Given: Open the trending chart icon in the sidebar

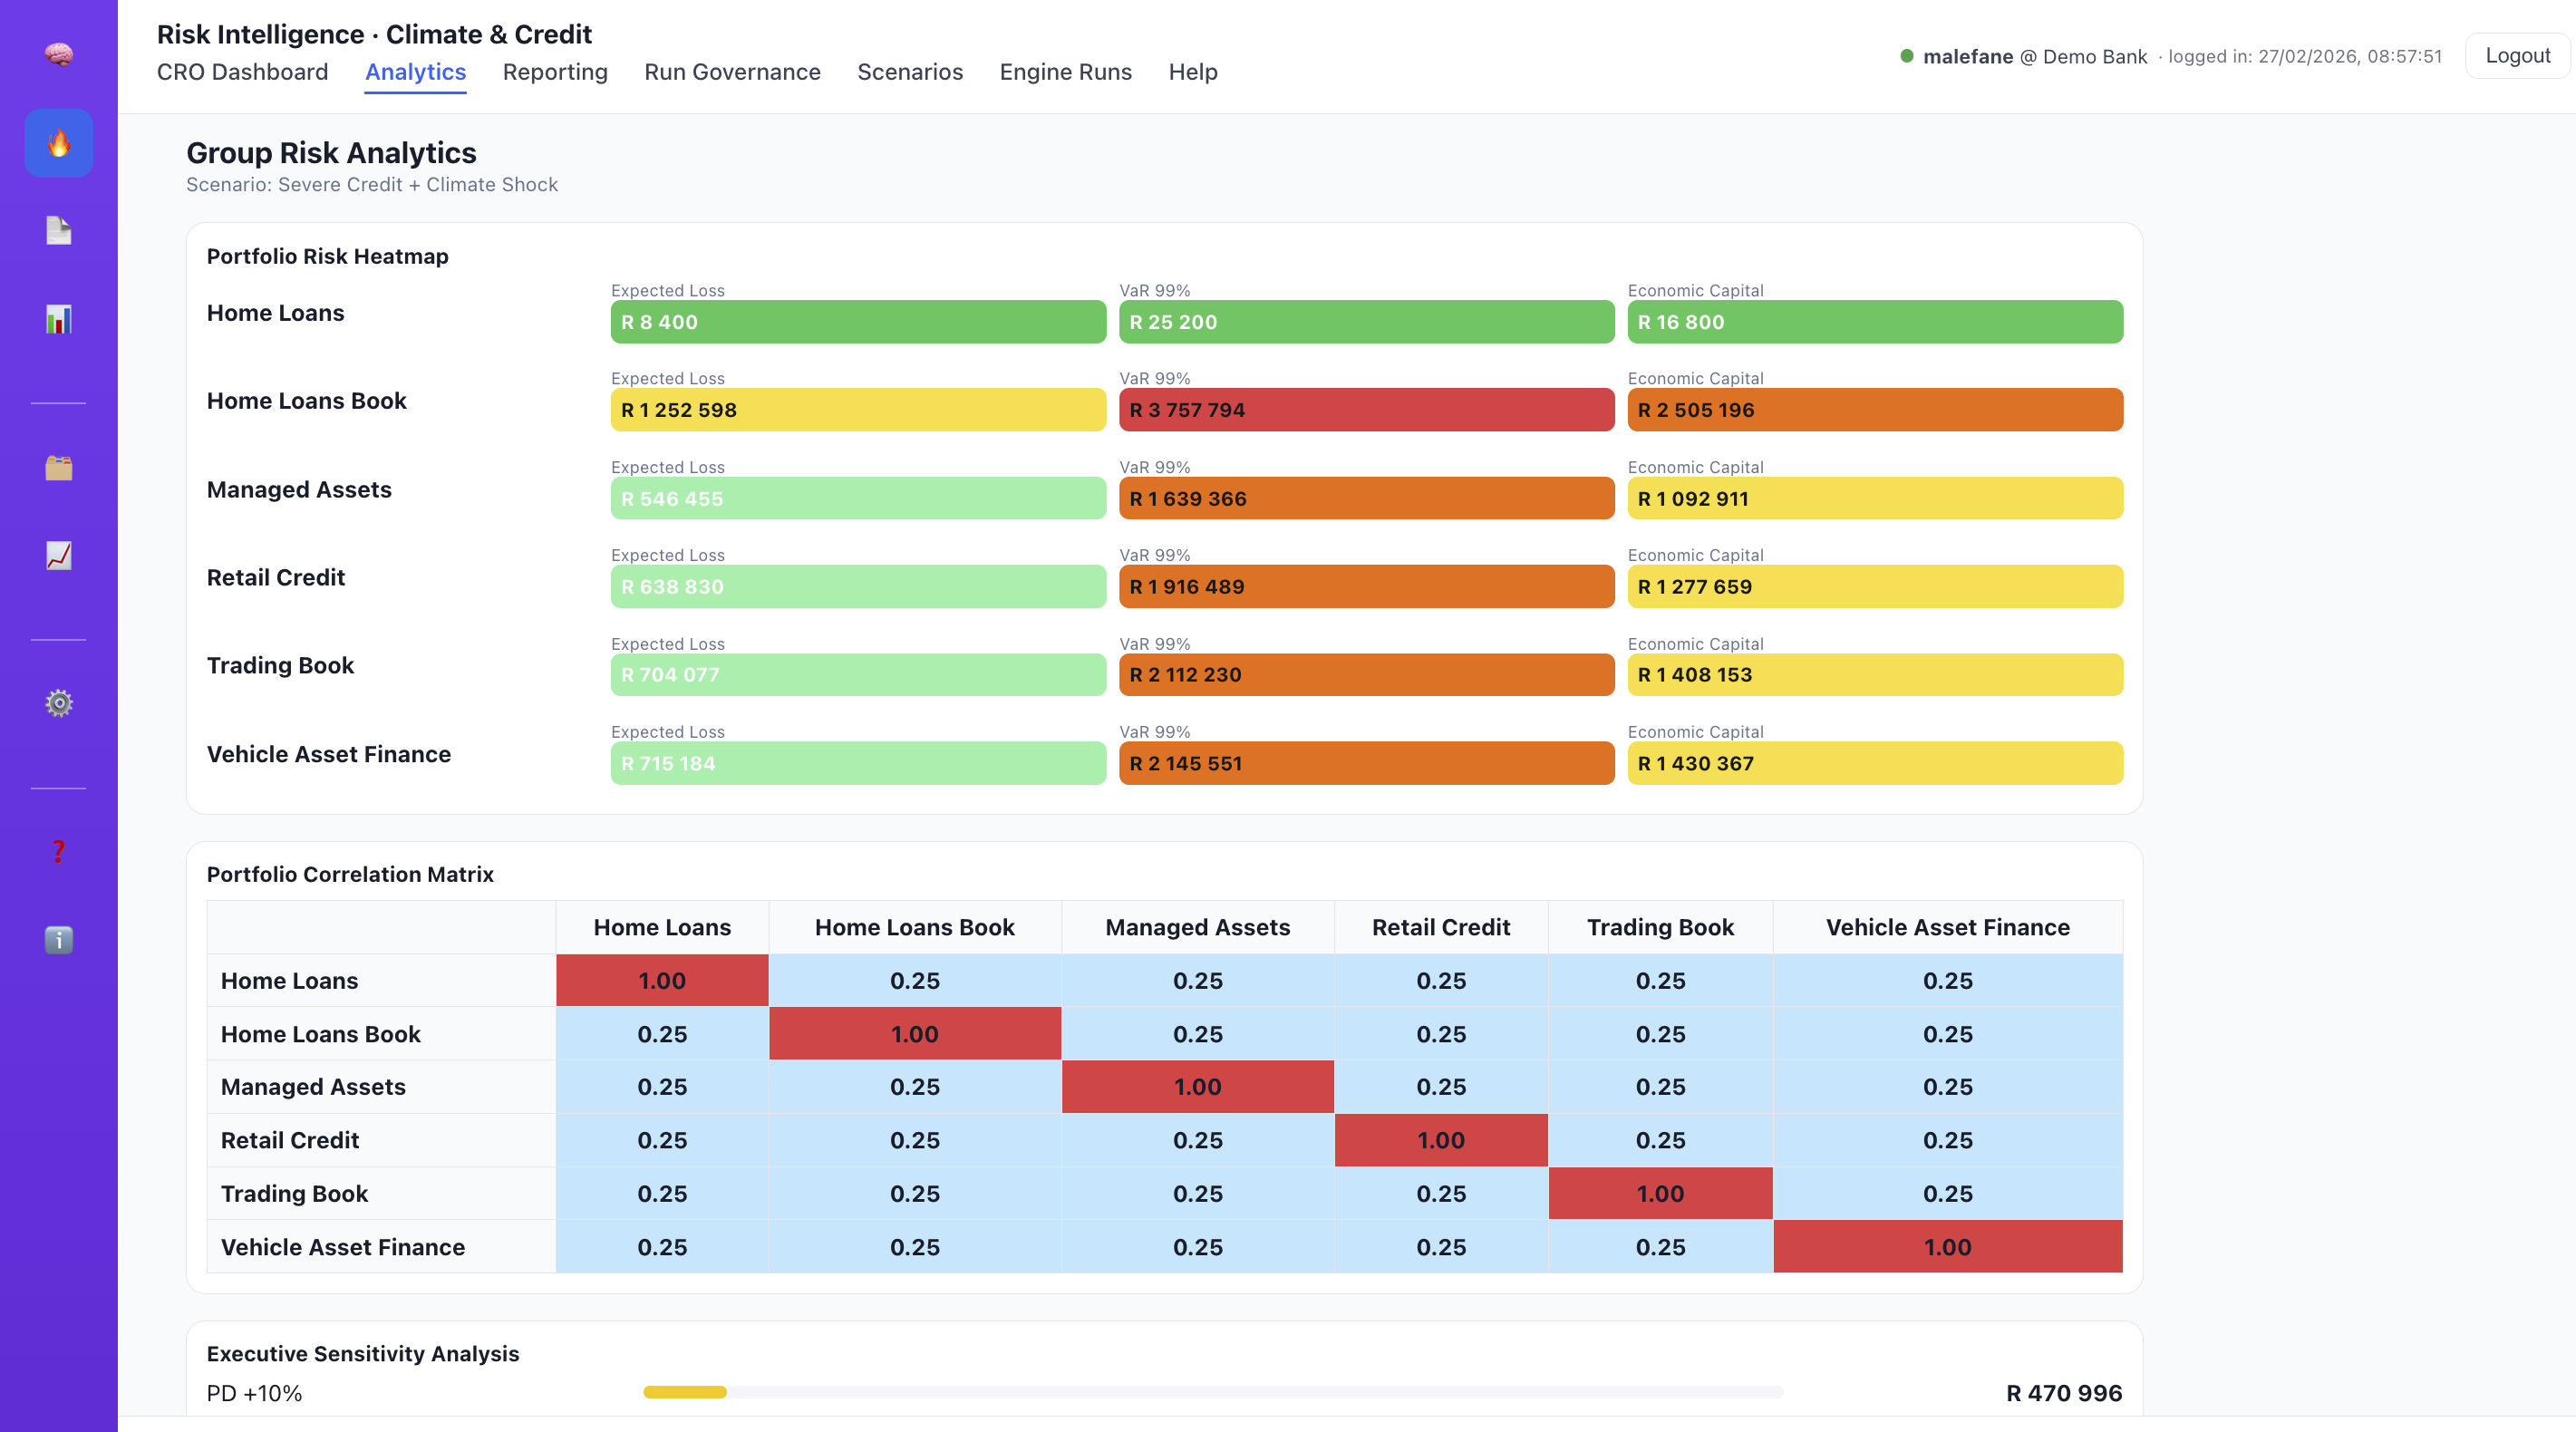Looking at the screenshot, I should coord(57,555).
